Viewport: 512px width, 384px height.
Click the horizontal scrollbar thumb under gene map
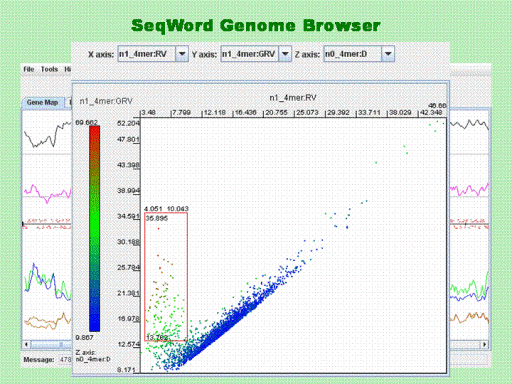point(52,344)
